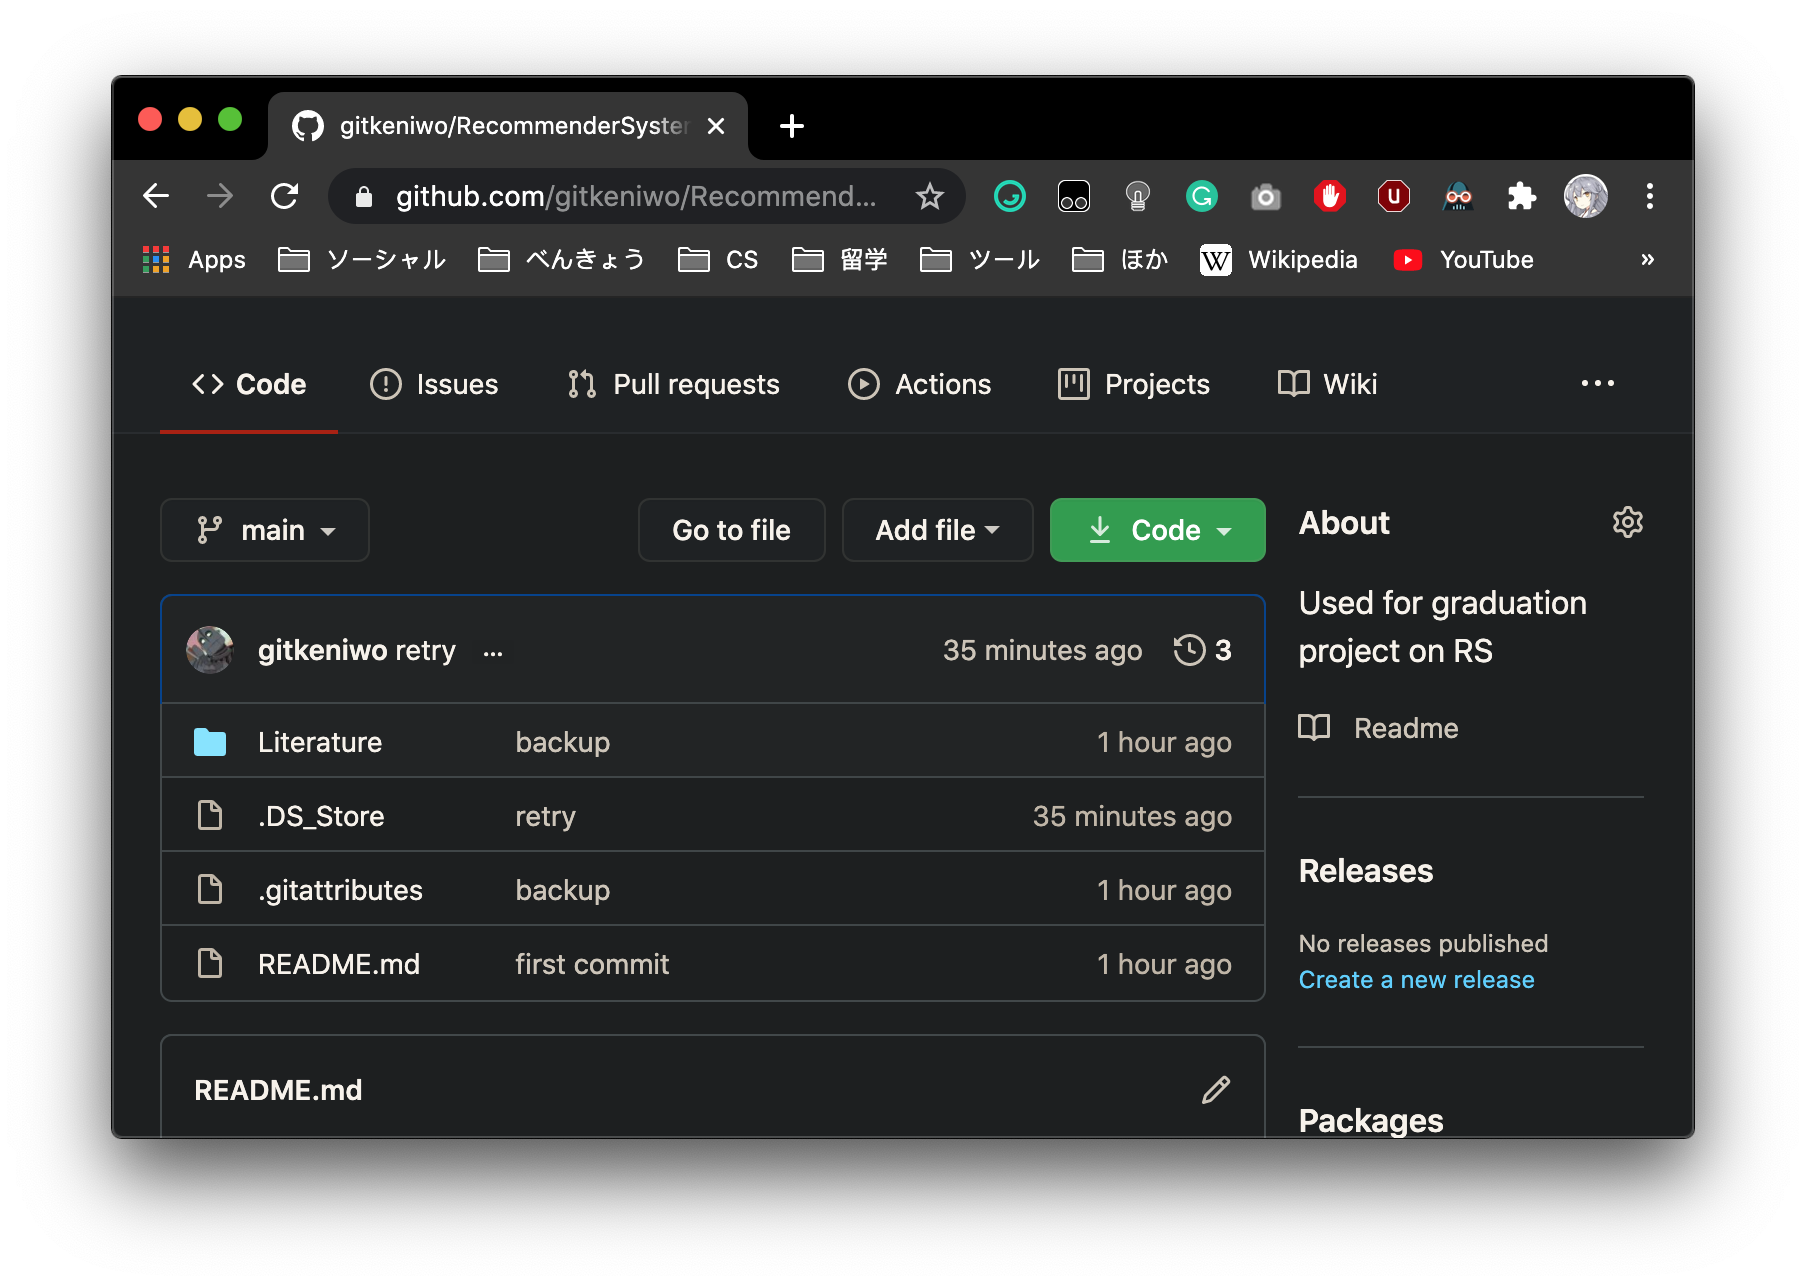Viewport: 1806px width, 1286px height.
Task: Reload the page
Action: 285,196
